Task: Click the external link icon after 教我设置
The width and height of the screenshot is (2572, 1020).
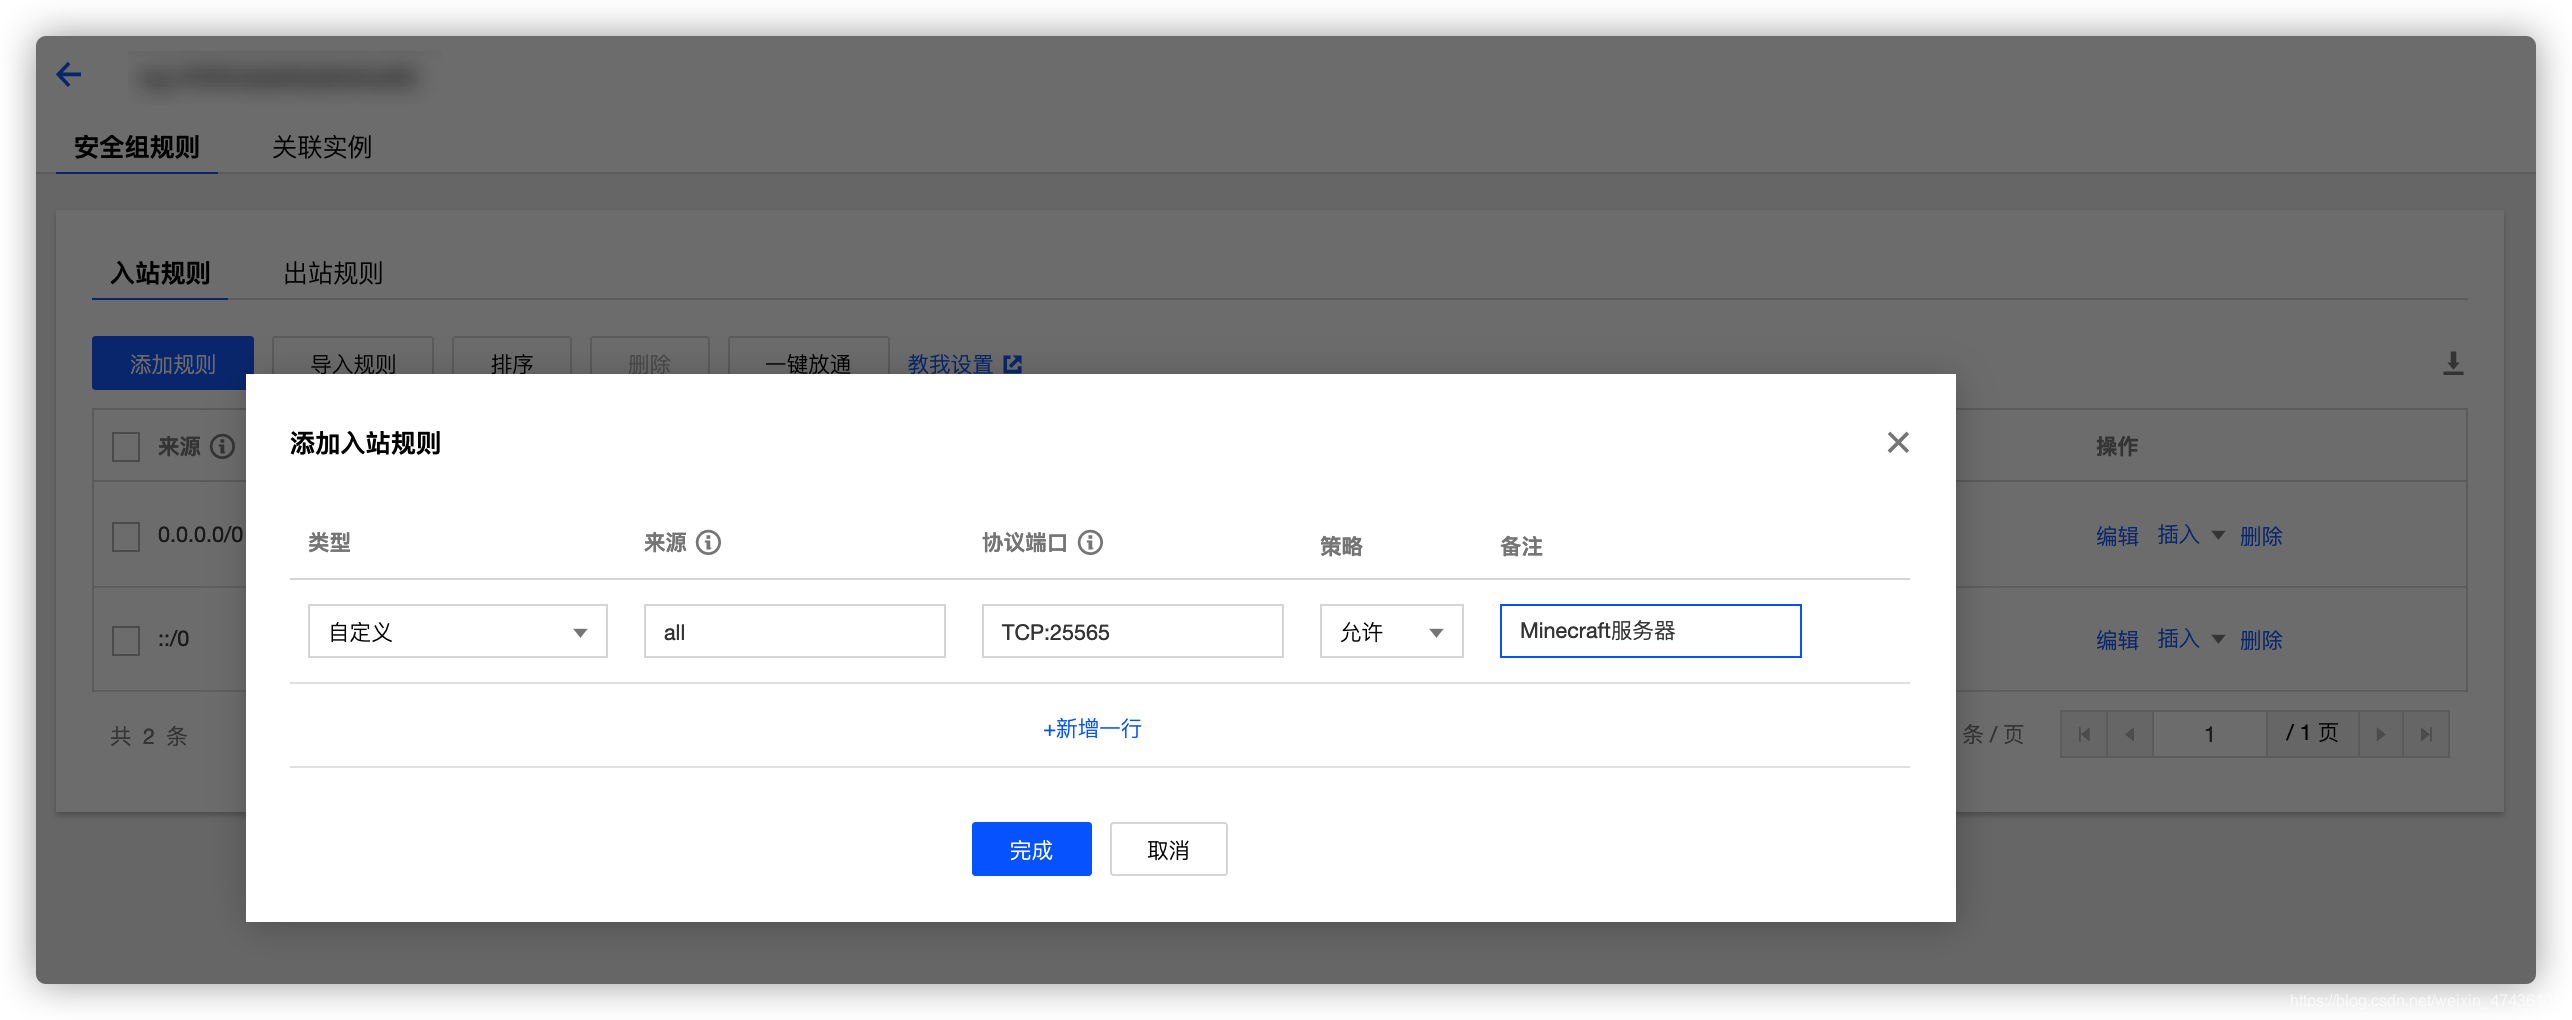Action: point(1012,364)
